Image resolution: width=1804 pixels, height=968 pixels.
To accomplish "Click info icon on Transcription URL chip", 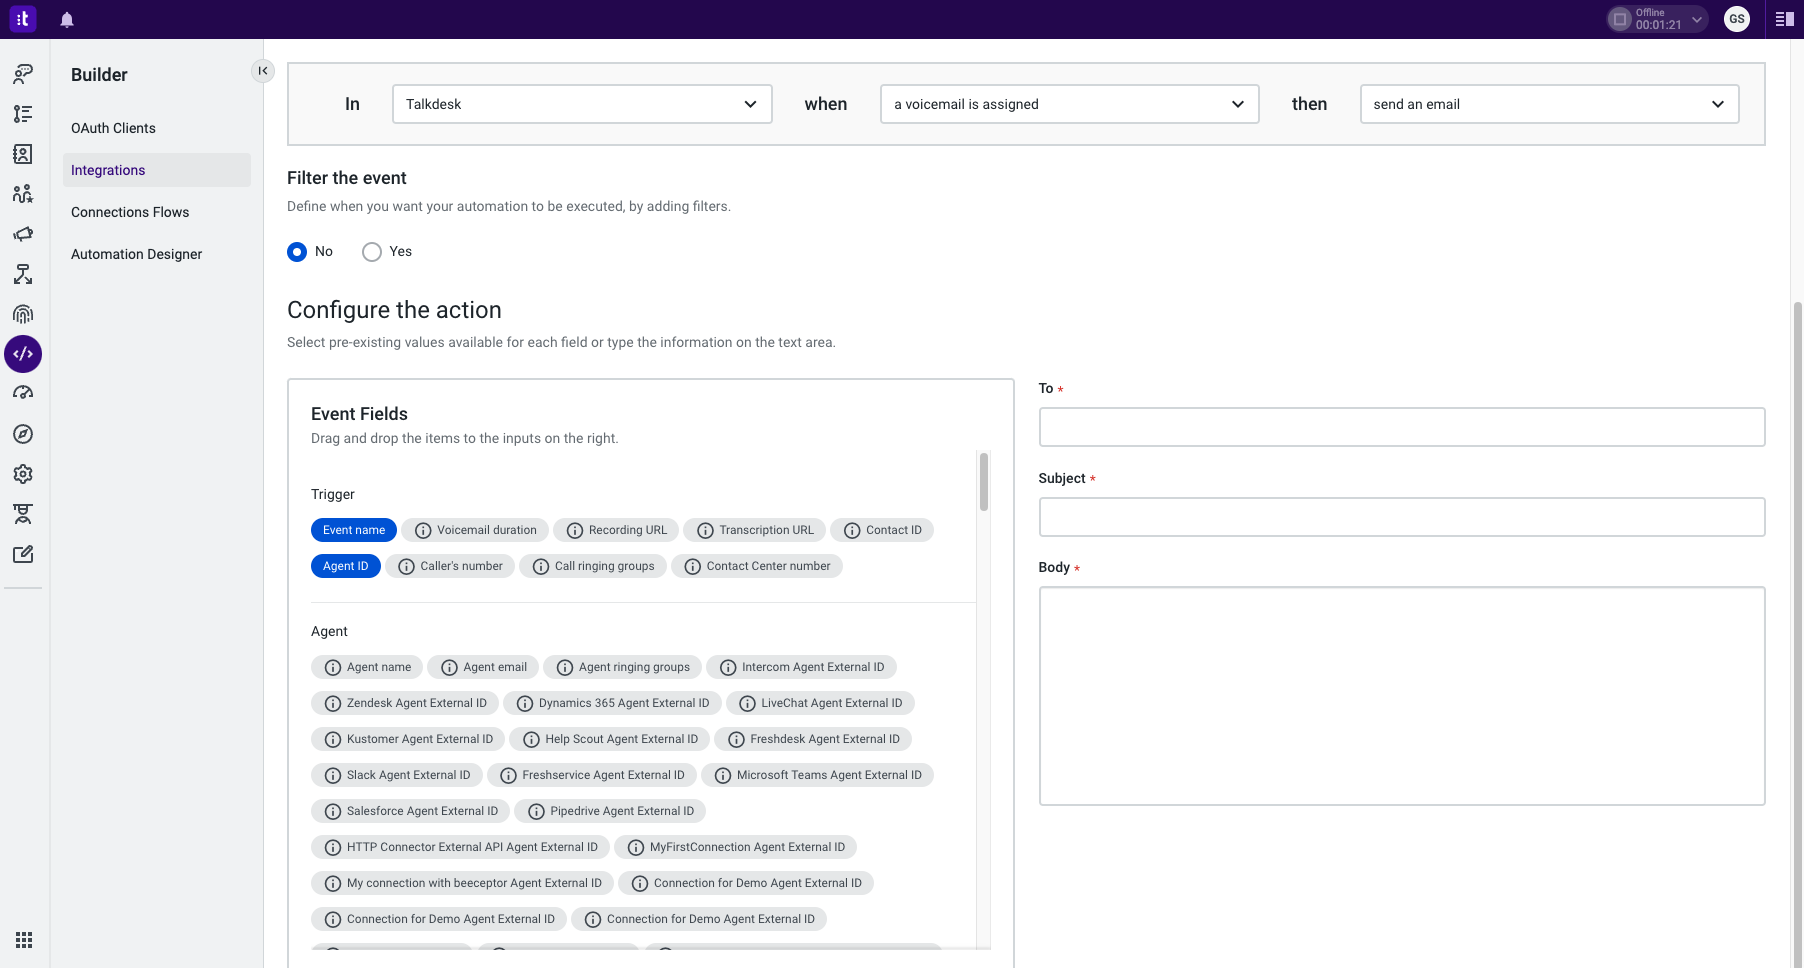I will coord(705,531).
